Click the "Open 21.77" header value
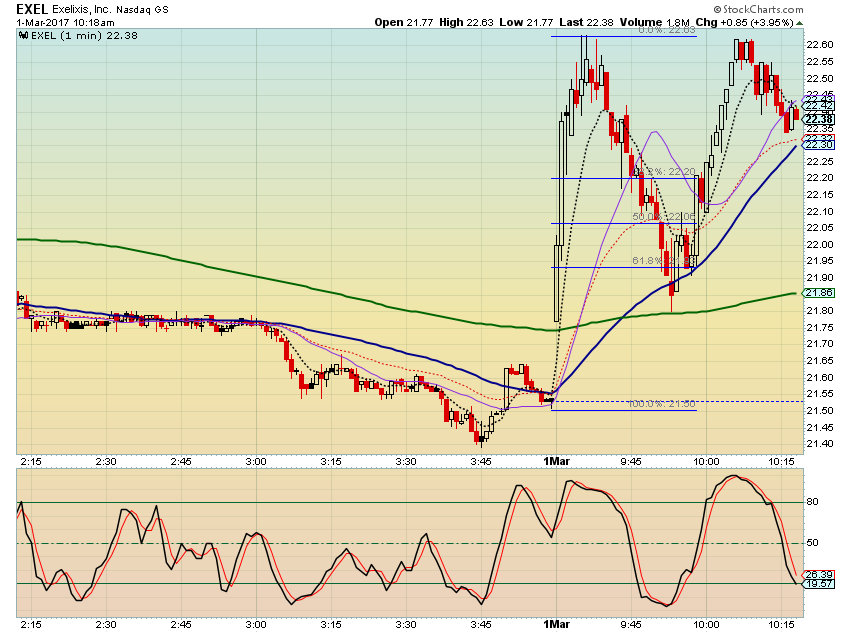Image resolution: width=850 pixels, height=633 pixels. pyautogui.click(x=404, y=23)
